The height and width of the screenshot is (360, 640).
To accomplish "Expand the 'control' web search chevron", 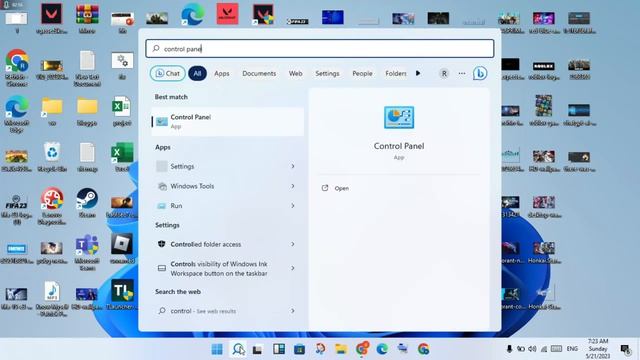I will coord(293,311).
